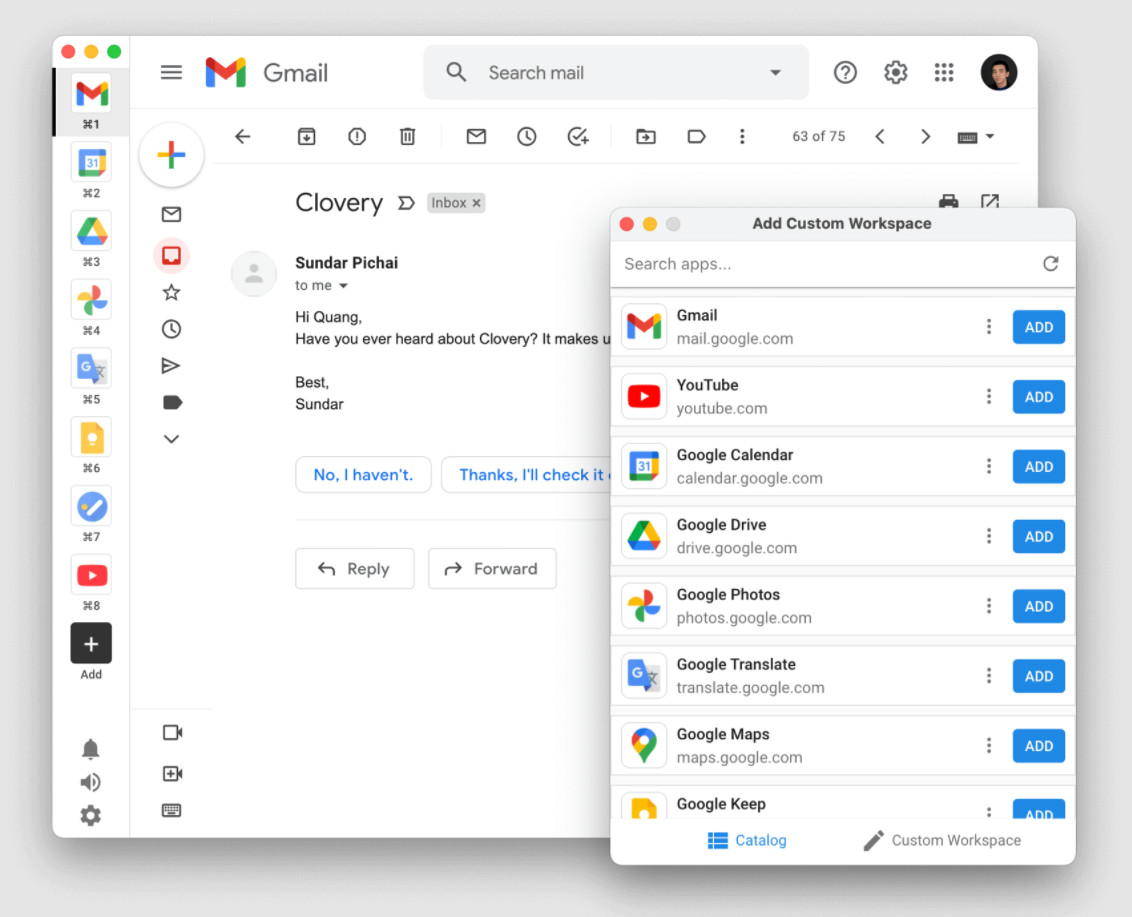Open Labels icon in toolbar
1132x917 pixels.
pyautogui.click(x=696, y=136)
